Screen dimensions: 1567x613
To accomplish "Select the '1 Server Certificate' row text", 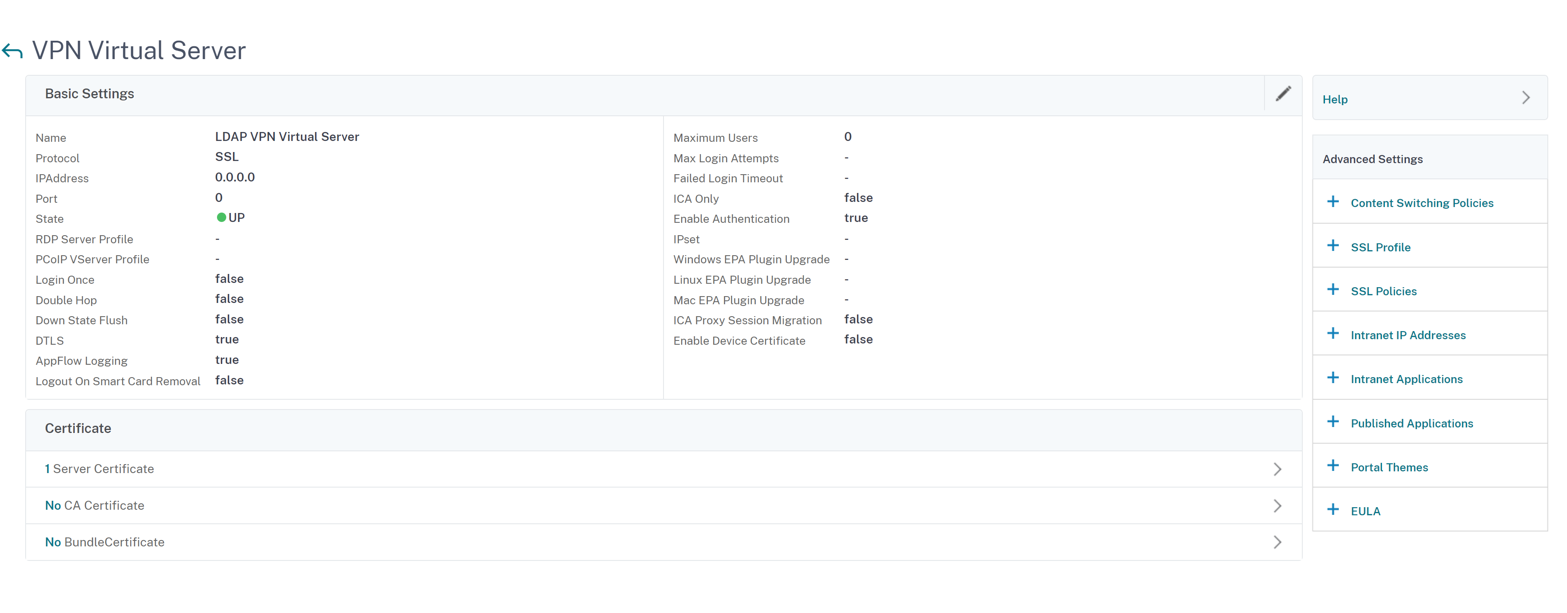I will [x=99, y=469].
